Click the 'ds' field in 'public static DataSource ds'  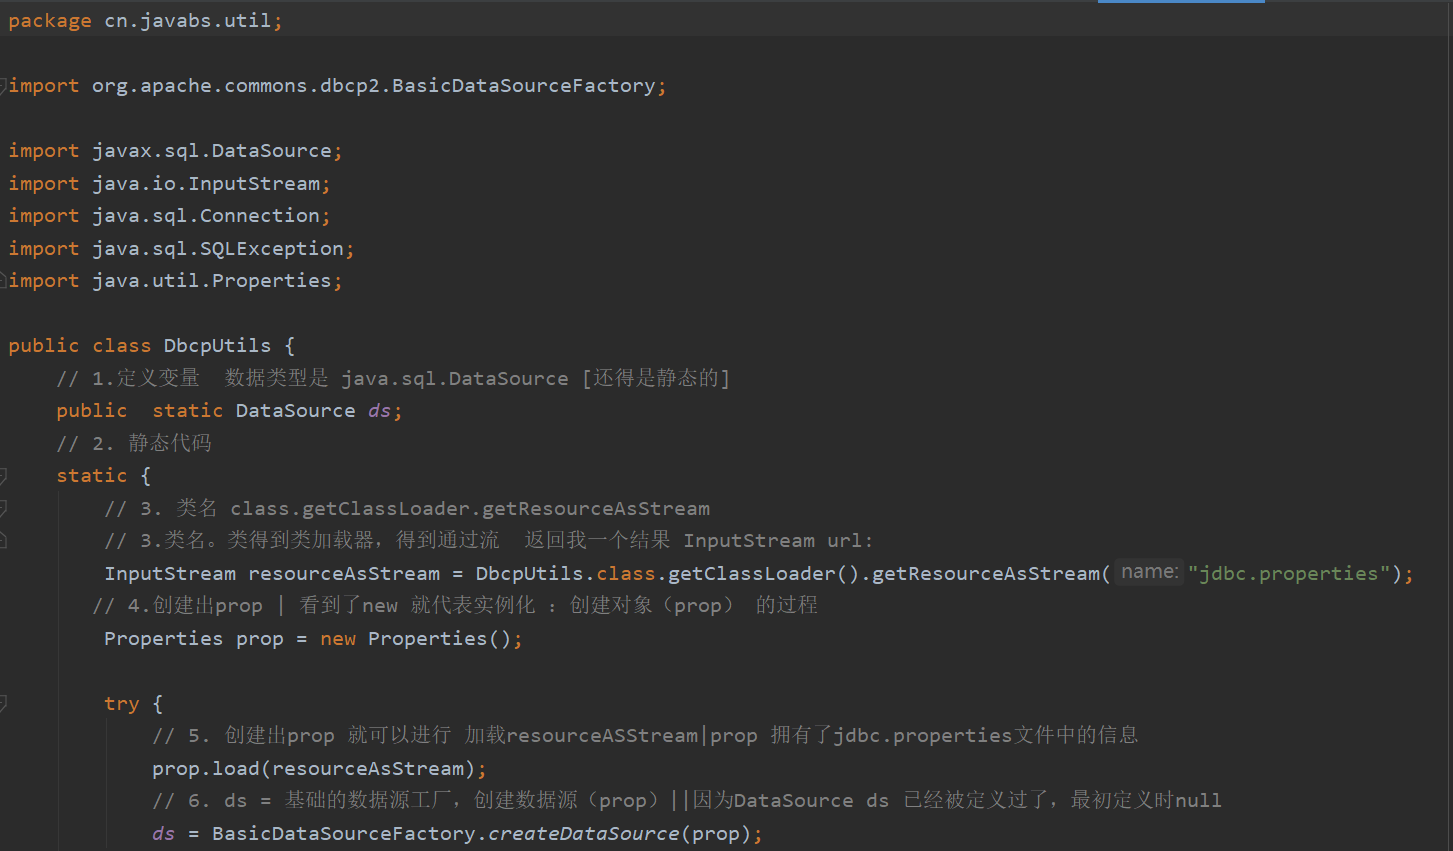tap(380, 411)
